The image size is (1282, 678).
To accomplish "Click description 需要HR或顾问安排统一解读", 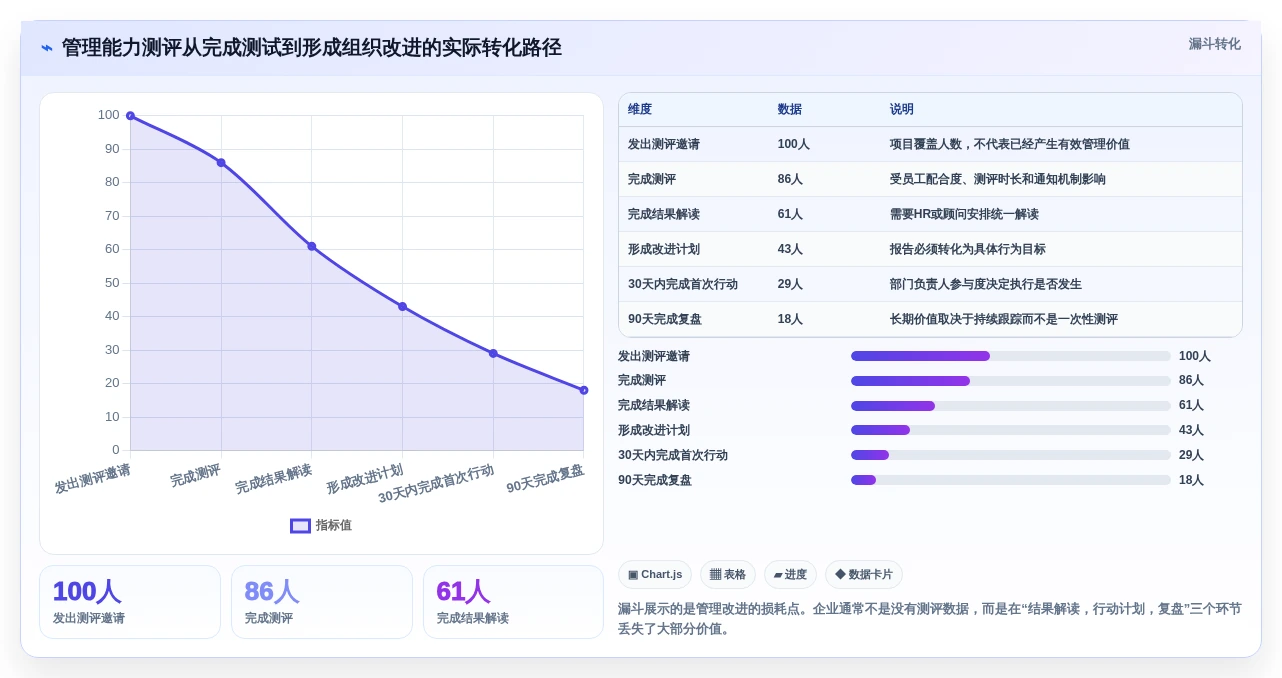I will tap(964, 214).
